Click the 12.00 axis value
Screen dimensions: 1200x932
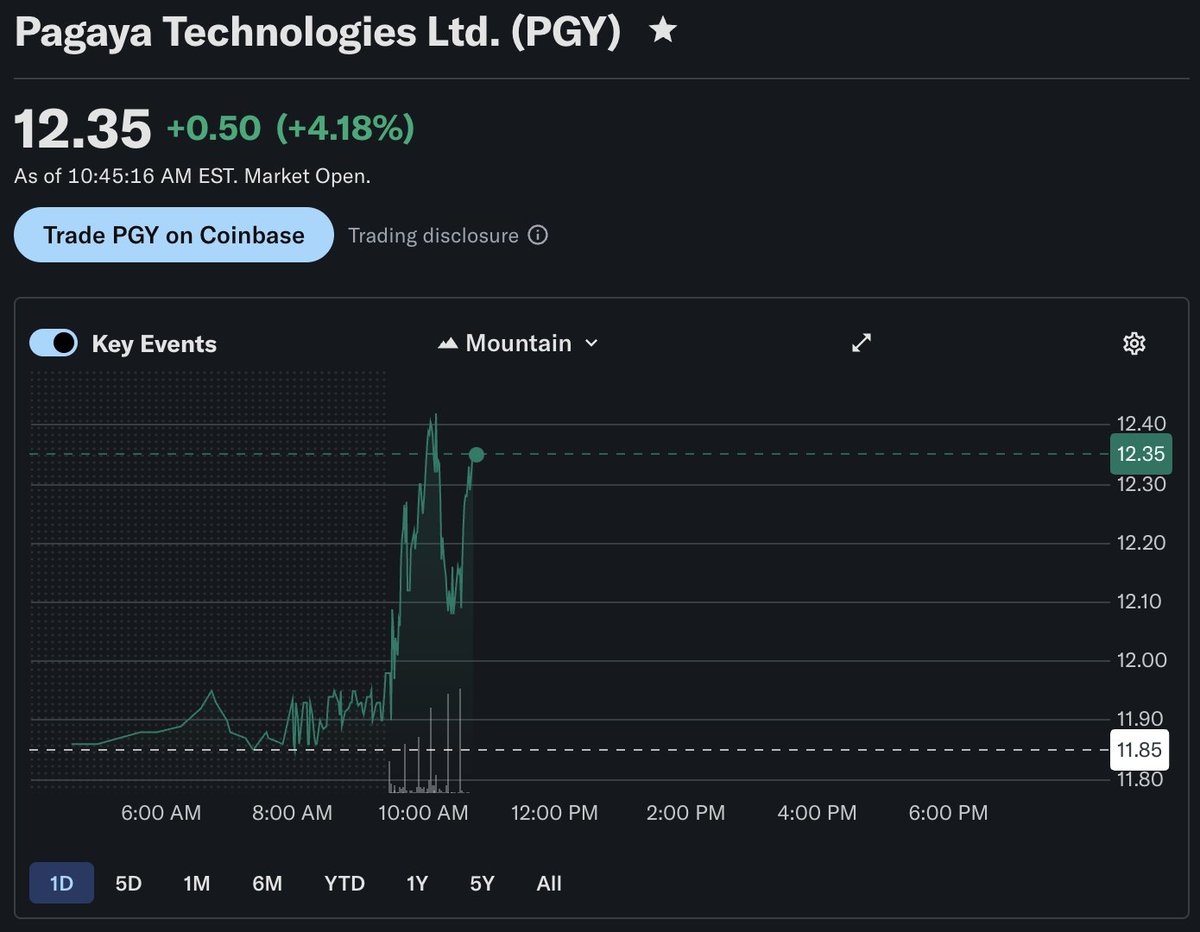click(1141, 660)
